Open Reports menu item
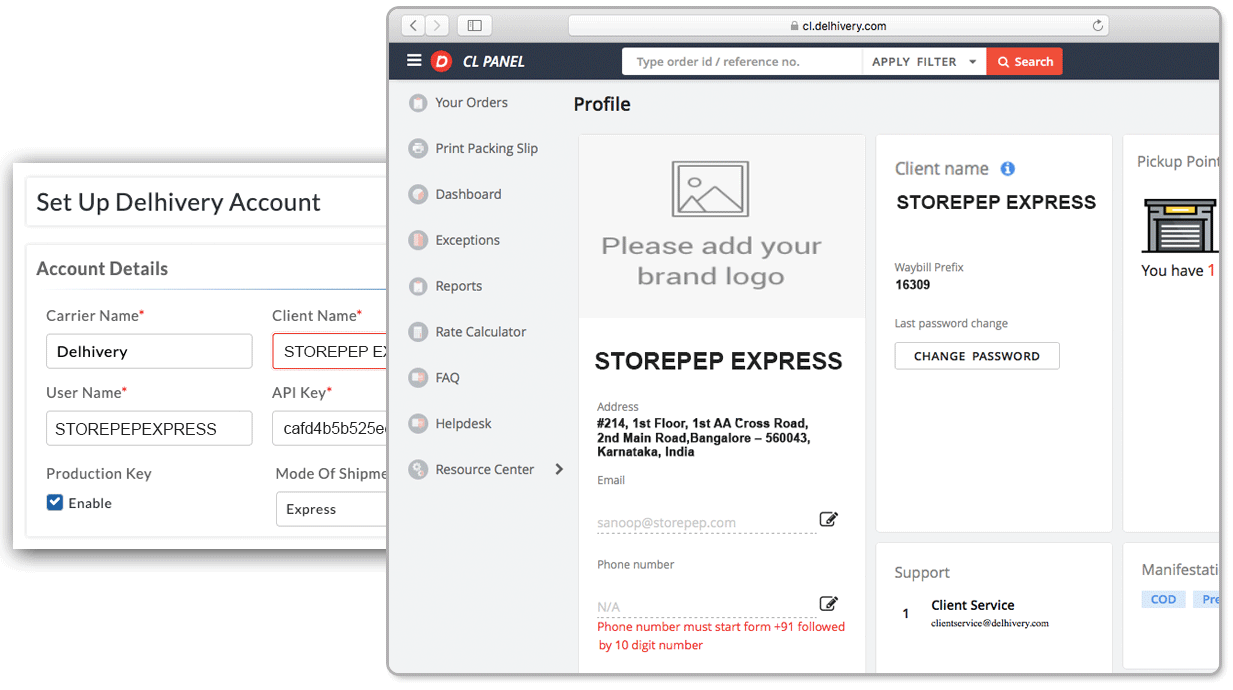1233x690 pixels. (458, 286)
